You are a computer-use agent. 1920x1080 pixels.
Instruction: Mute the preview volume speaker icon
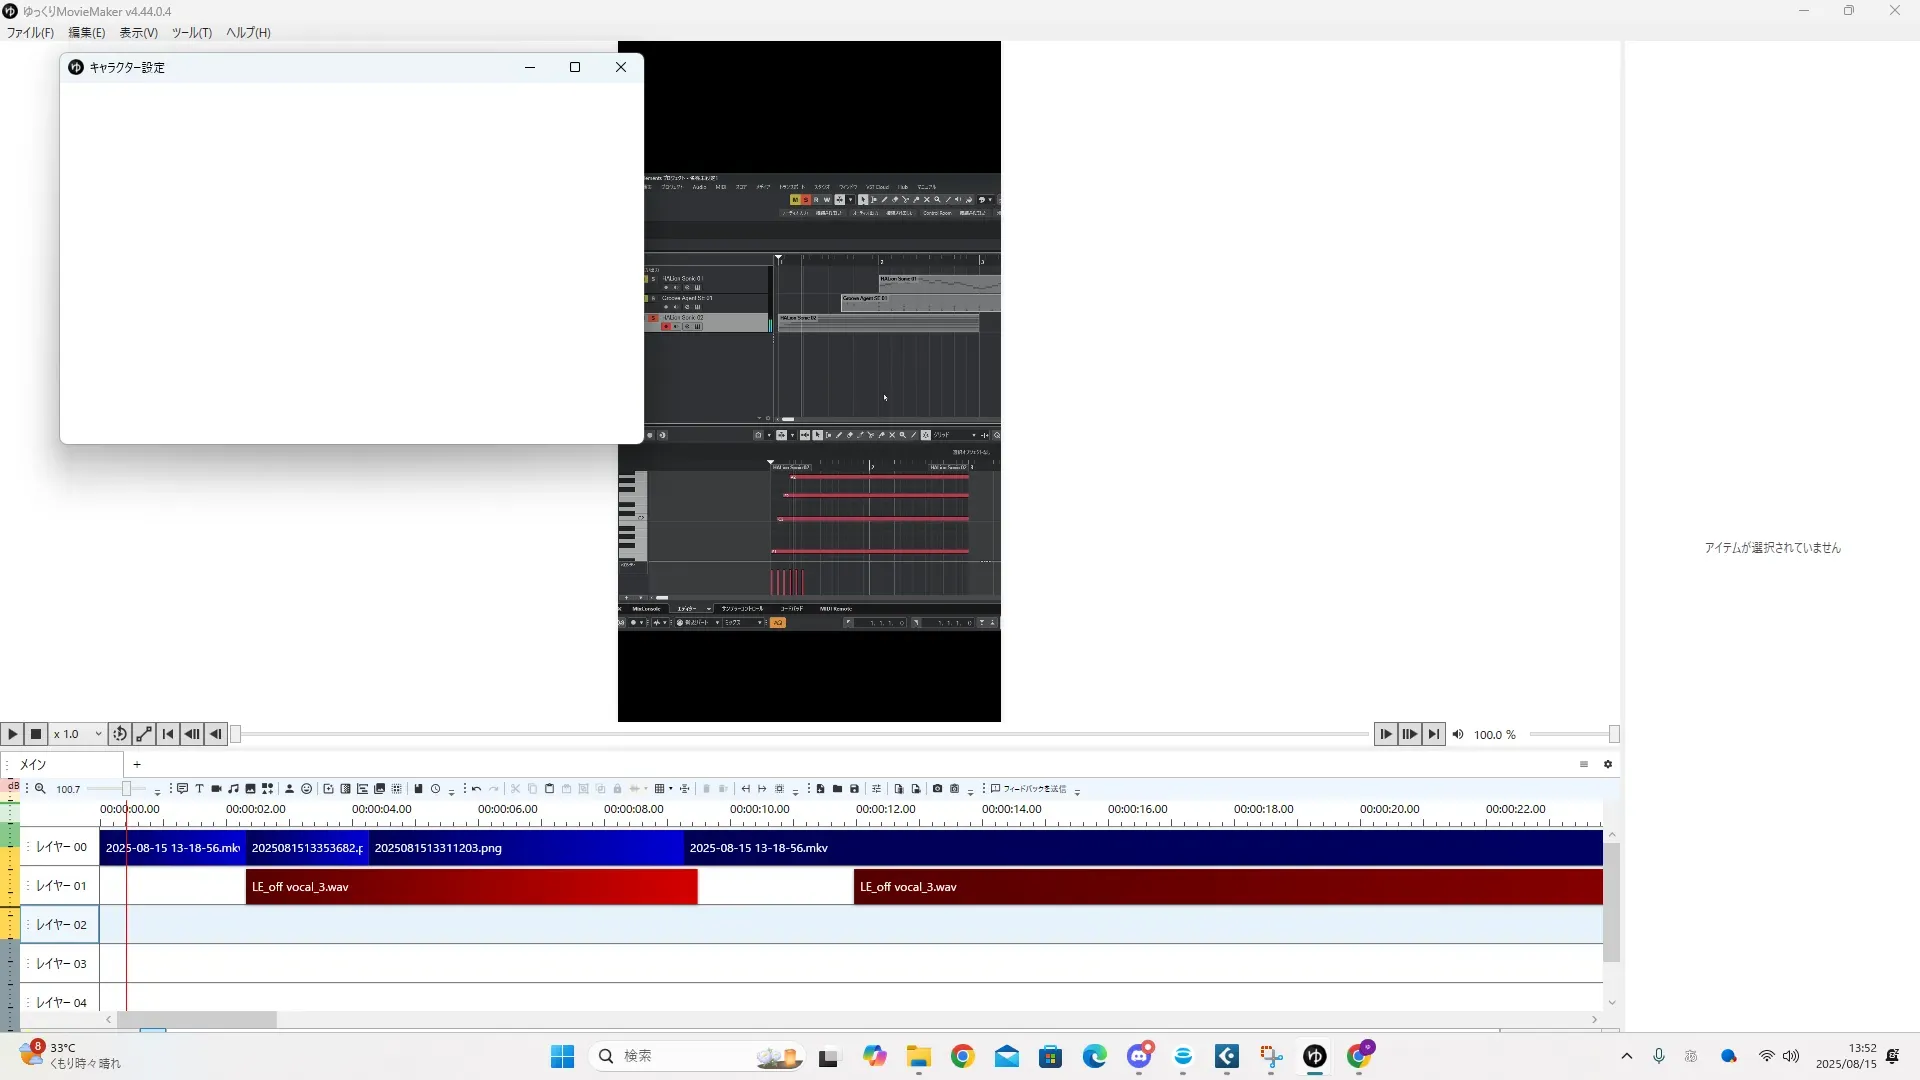pos(1458,734)
